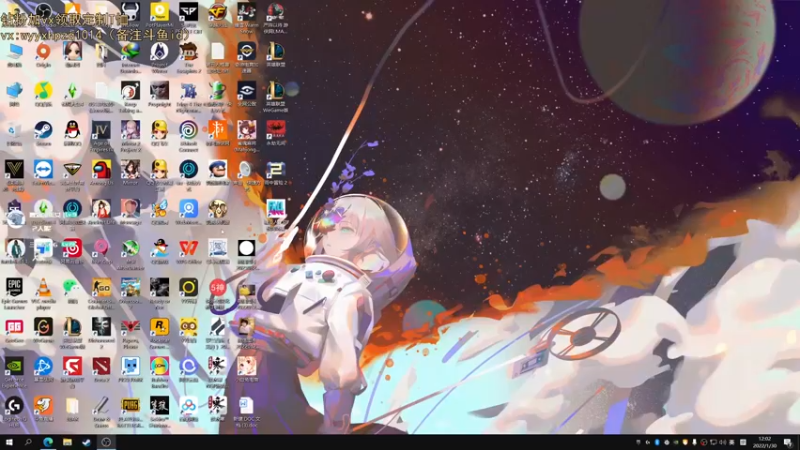Launch Epic Games Launcher from desktop
800x450 pixels.
[14, 287]
